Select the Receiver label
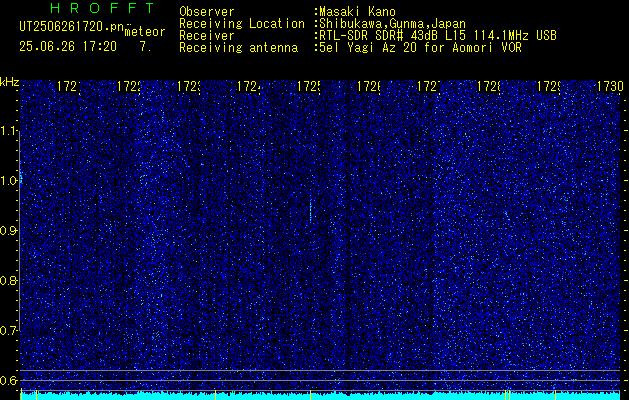 (207, 36)
